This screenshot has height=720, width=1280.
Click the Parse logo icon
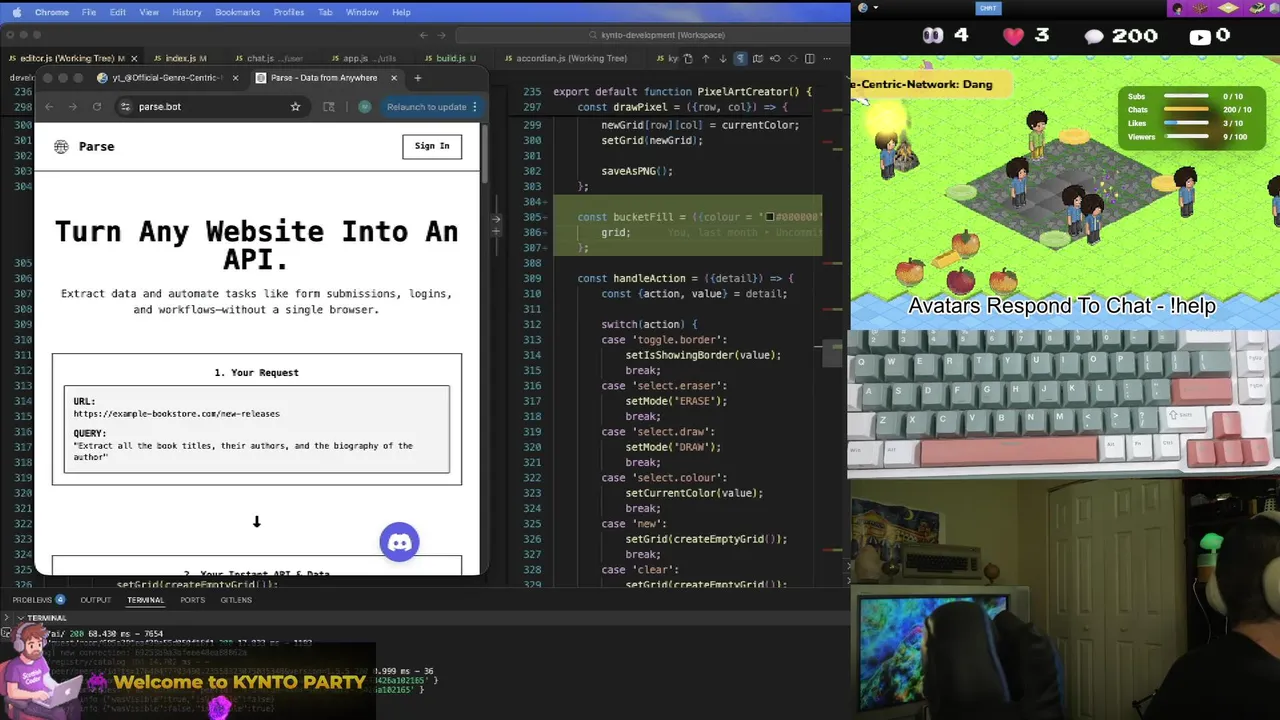tap(61, 147)
